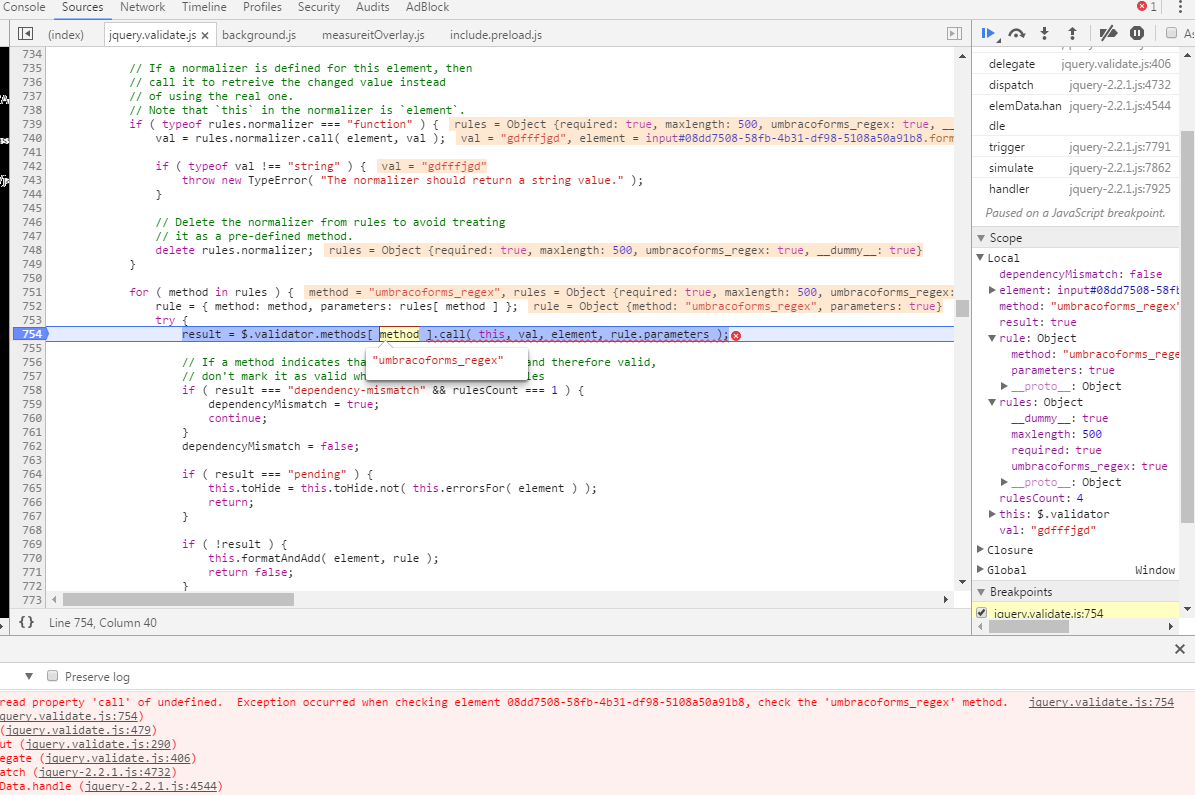Image resolution: width=1195 pixels, height=795 pixels.
Task: Step out of the current function
Action: (x=1072, y=34)
